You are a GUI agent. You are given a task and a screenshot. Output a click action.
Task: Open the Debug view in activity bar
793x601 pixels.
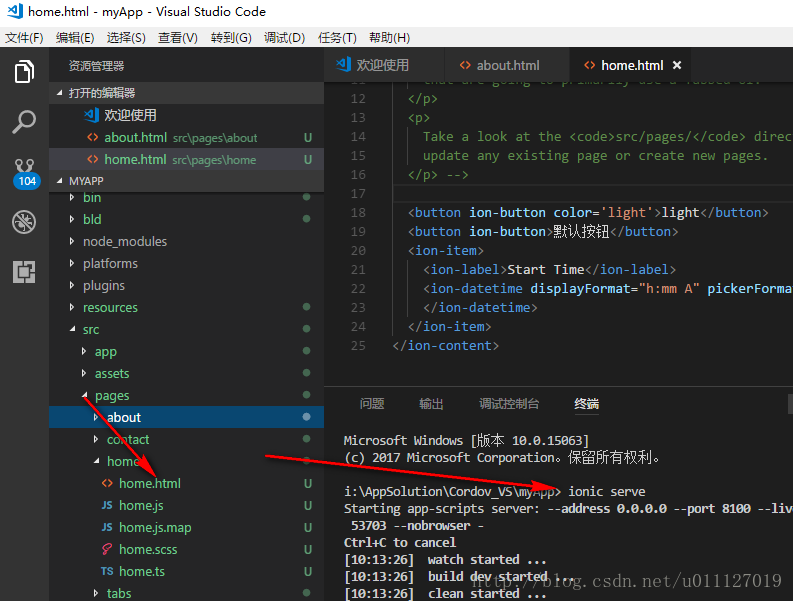click(x=24, y=222)
